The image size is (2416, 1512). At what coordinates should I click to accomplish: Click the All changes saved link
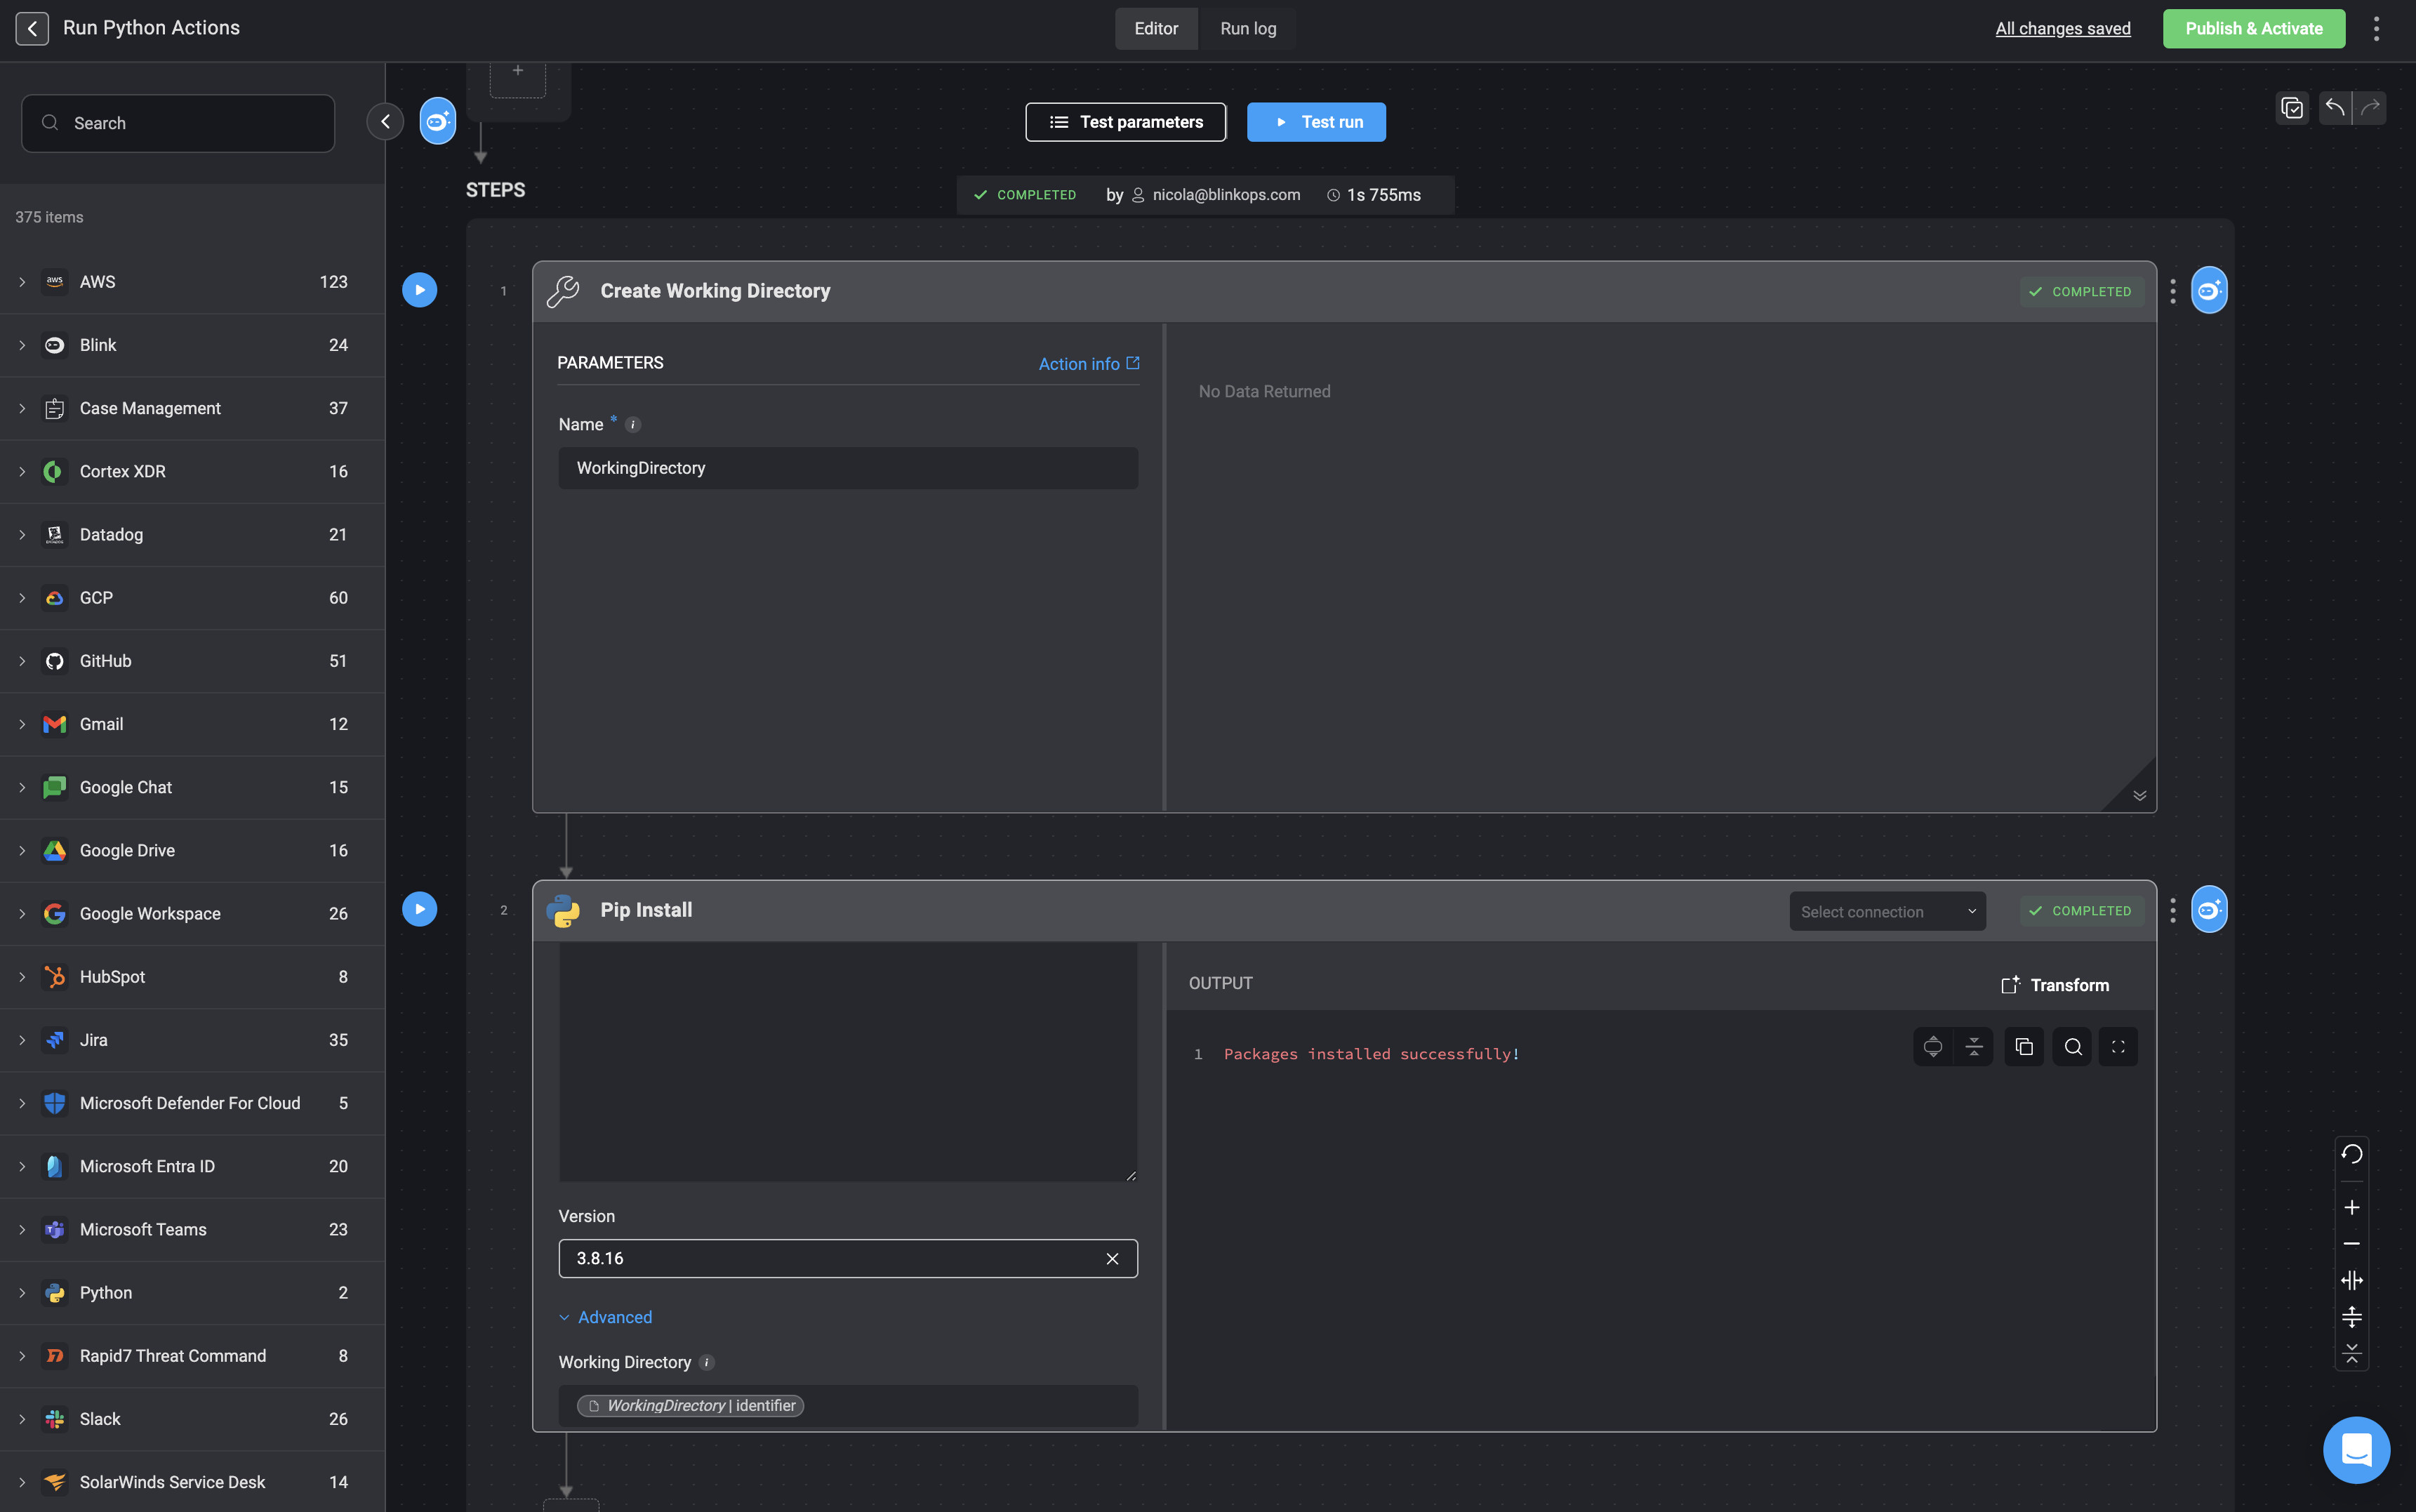[x=2062, y=28]
